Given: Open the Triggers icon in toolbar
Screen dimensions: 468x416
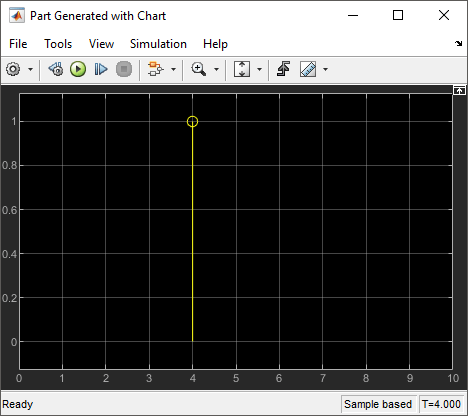Looking at the screenshot, I should 283,69.
